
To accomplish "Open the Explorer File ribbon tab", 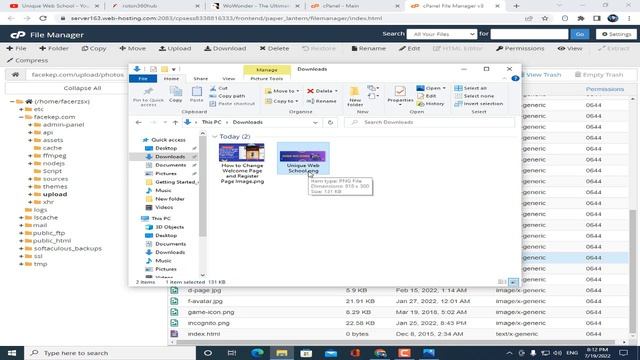I will click(143, 78).
